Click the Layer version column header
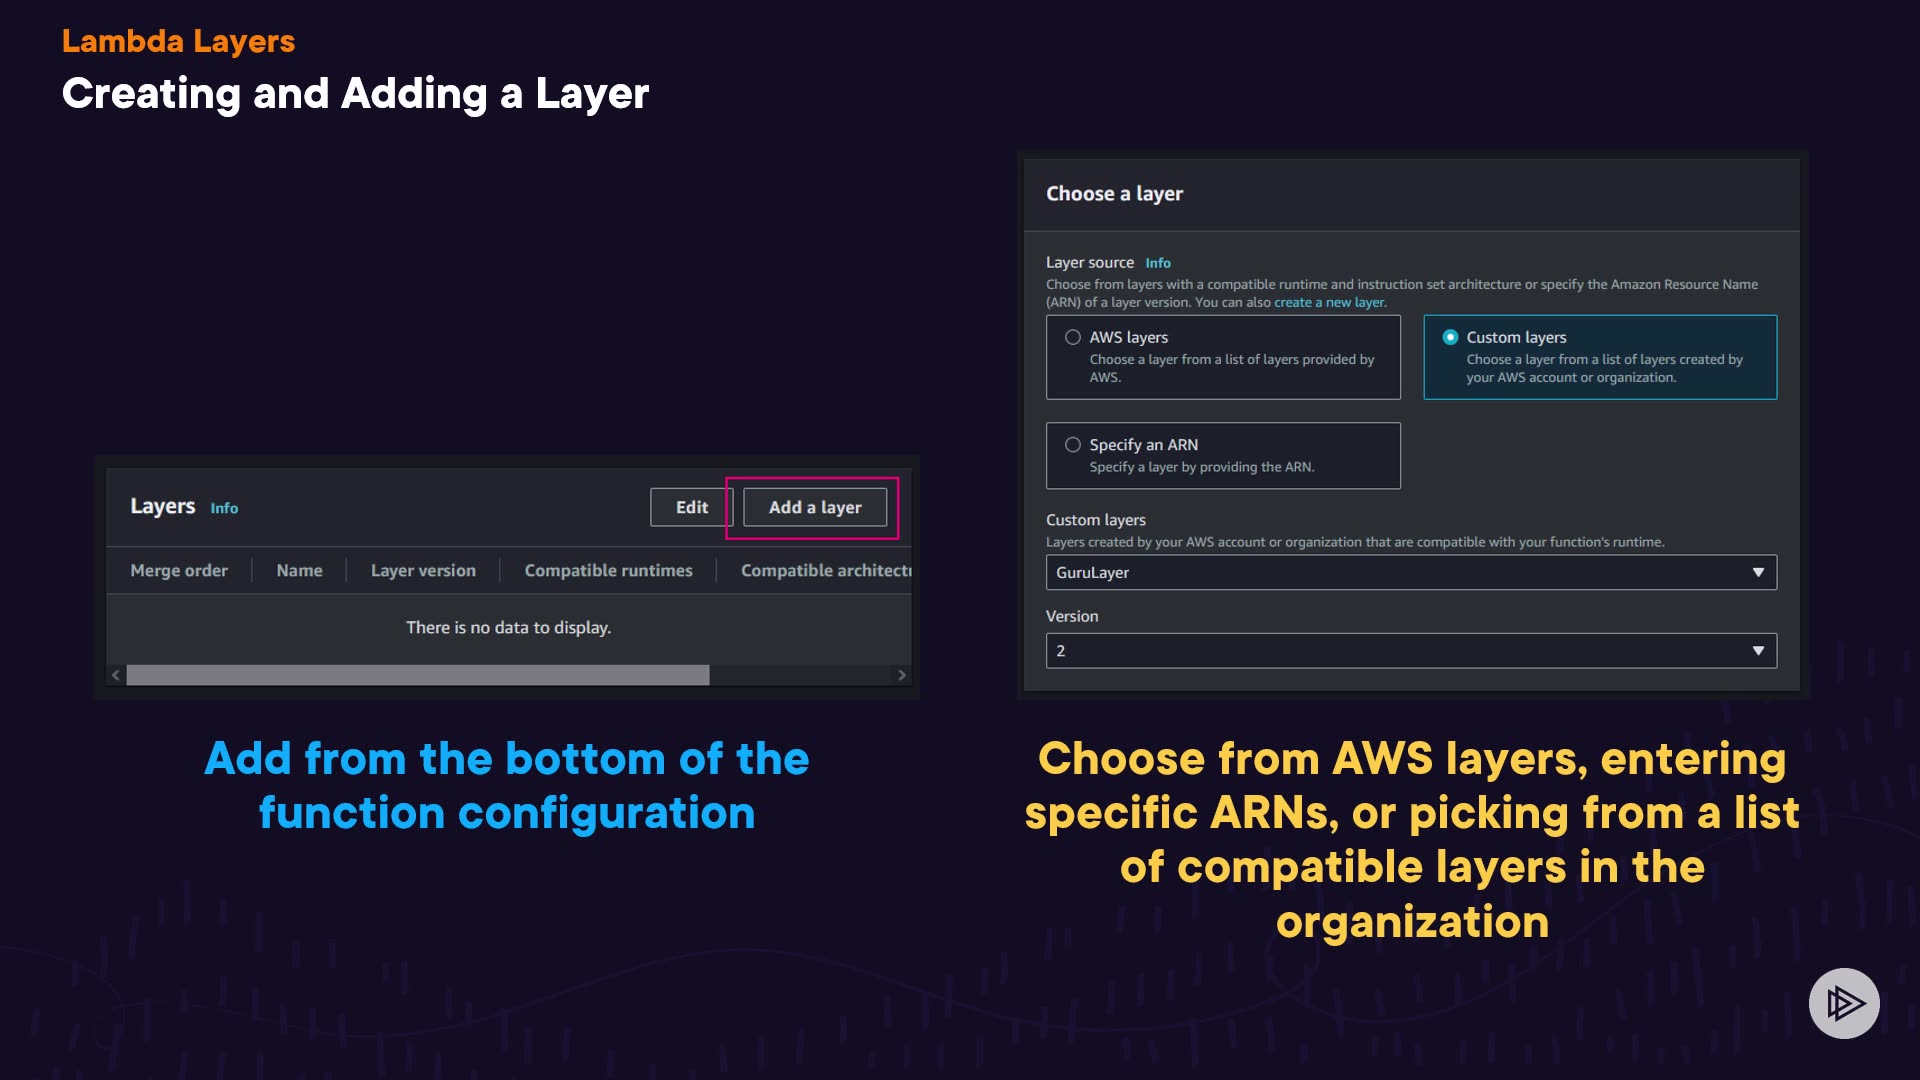Image resolution: width=1920 pixels, height=1080 pixels. pos(423,570)
